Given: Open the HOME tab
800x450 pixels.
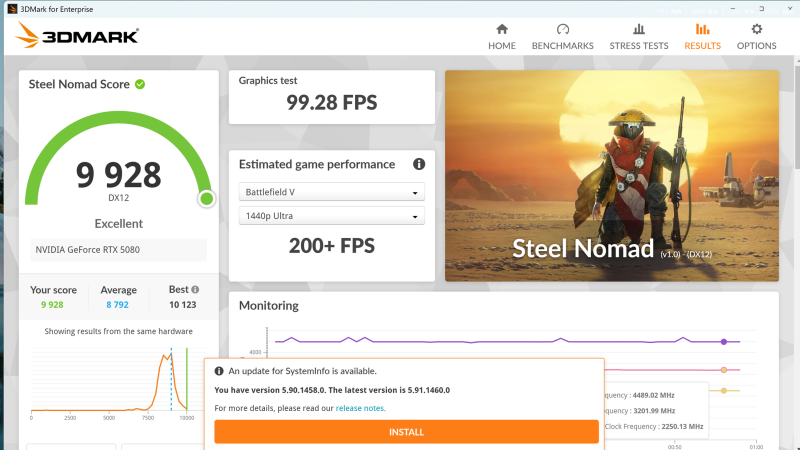Looking at the screenshot, I should 502,37.
